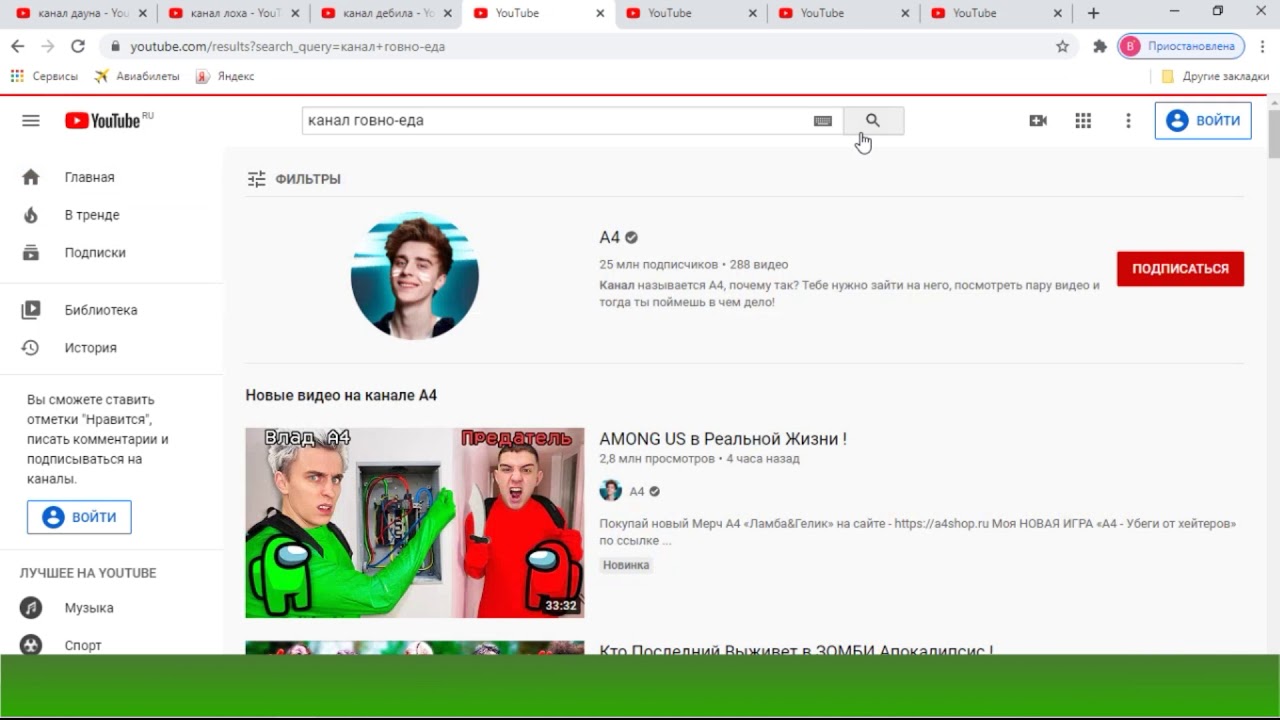This screenshot has width=1280, height=720.
Task: Open Chrome extensions puzzle icon
Action: coord(1100,46)
